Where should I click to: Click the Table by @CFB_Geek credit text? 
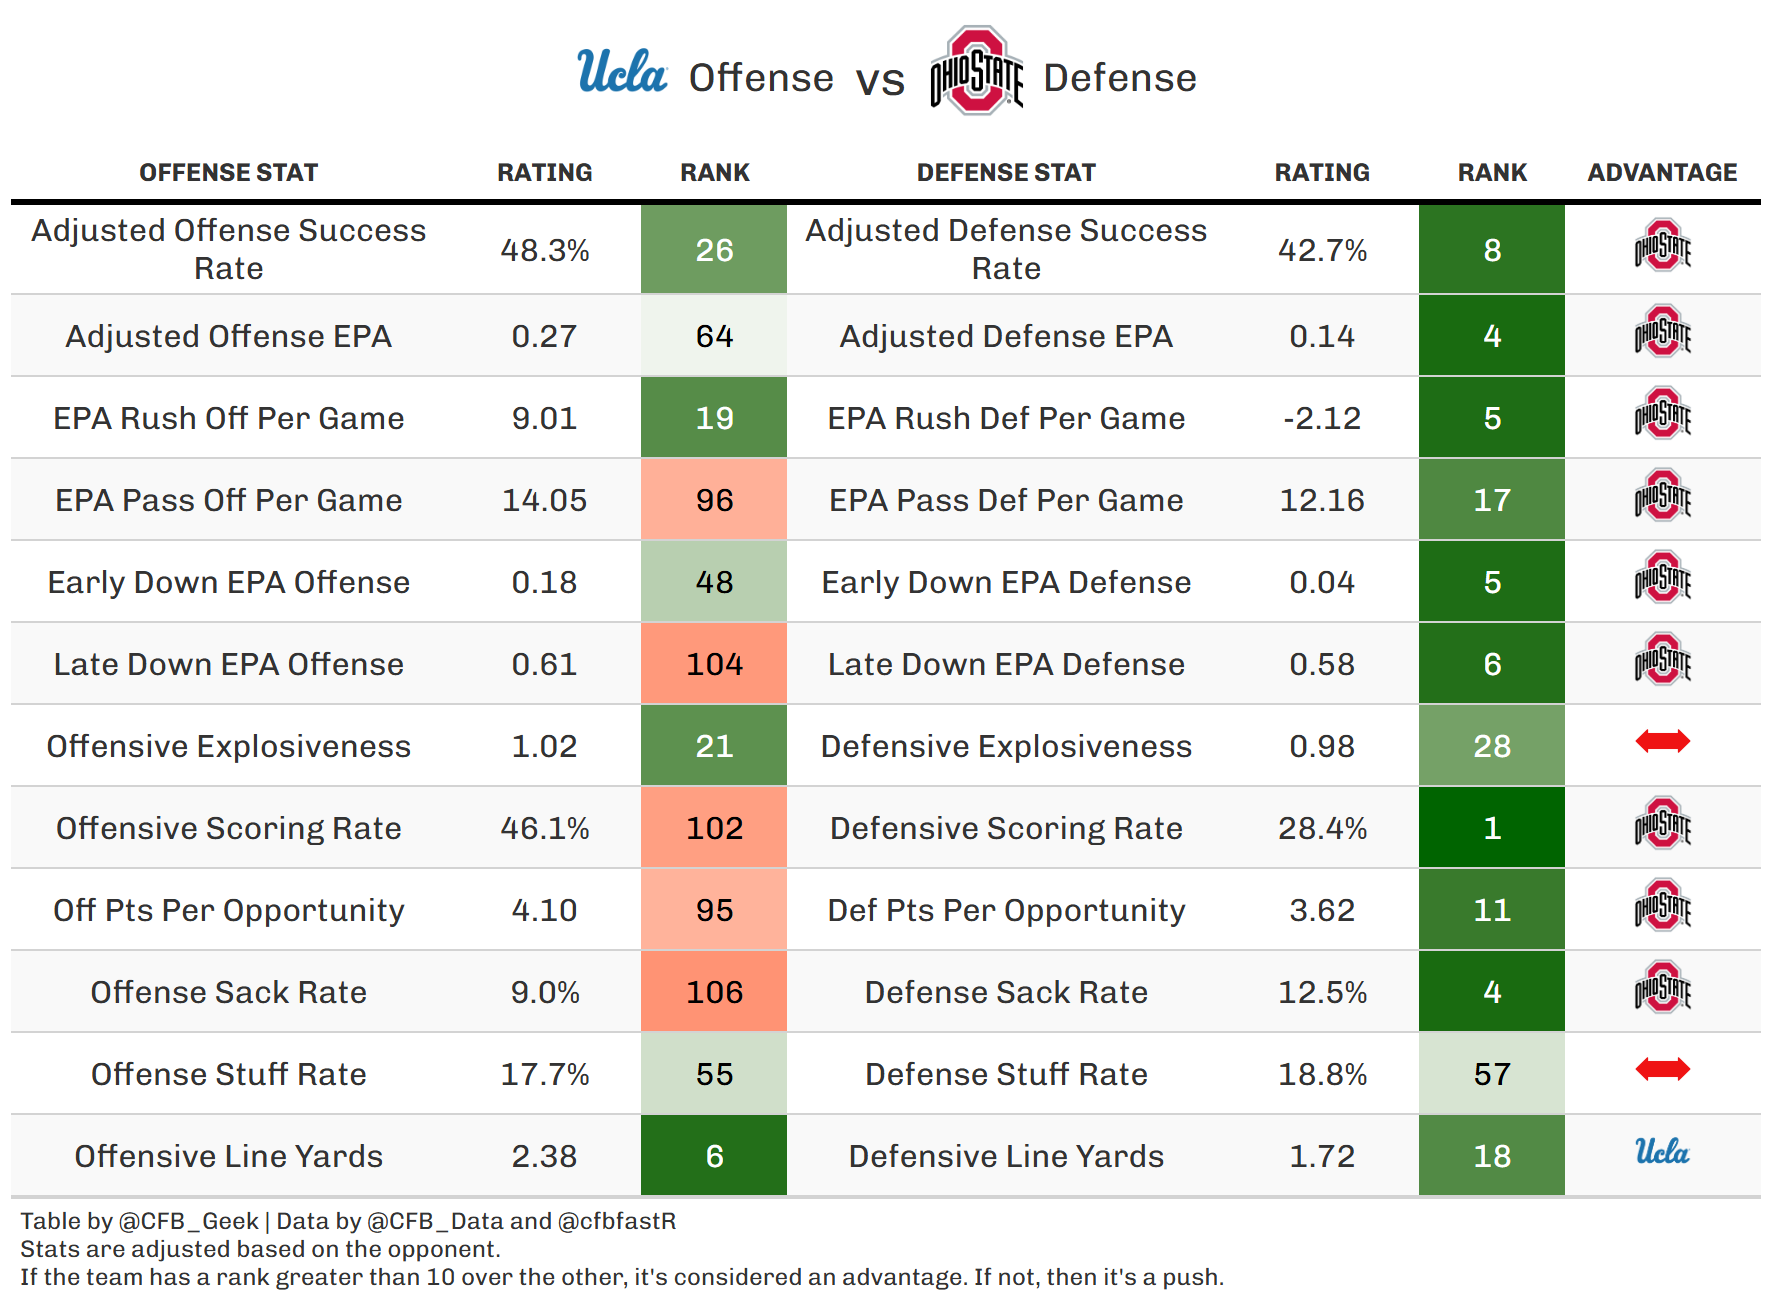pos(140,1221)
